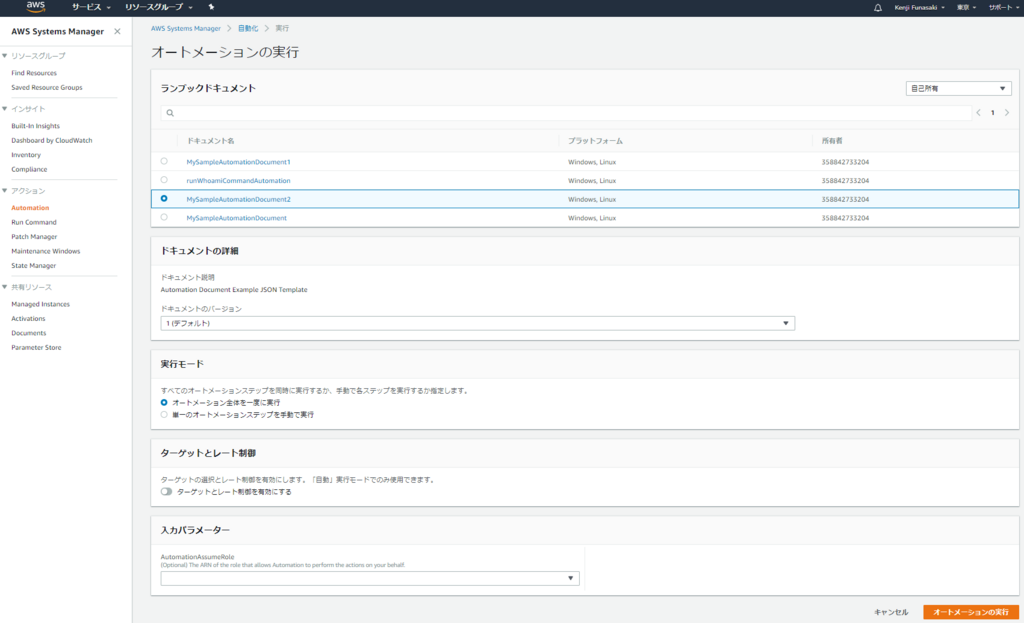Click the オートメーションの実行 orange button

click(x=971, y=613)
